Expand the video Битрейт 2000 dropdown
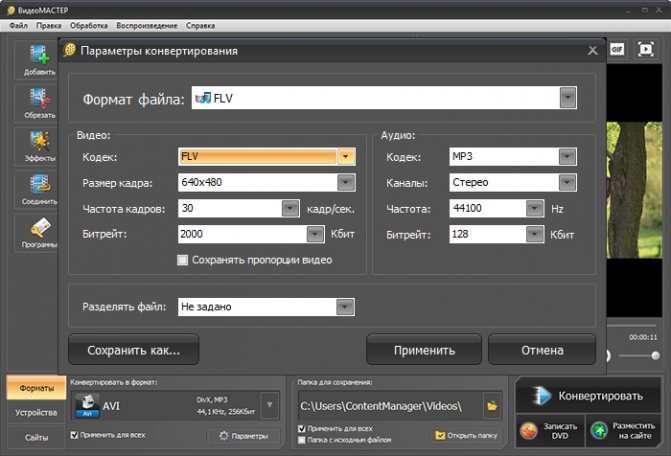This screenshot has height=456, width=671. click(315, 234)
